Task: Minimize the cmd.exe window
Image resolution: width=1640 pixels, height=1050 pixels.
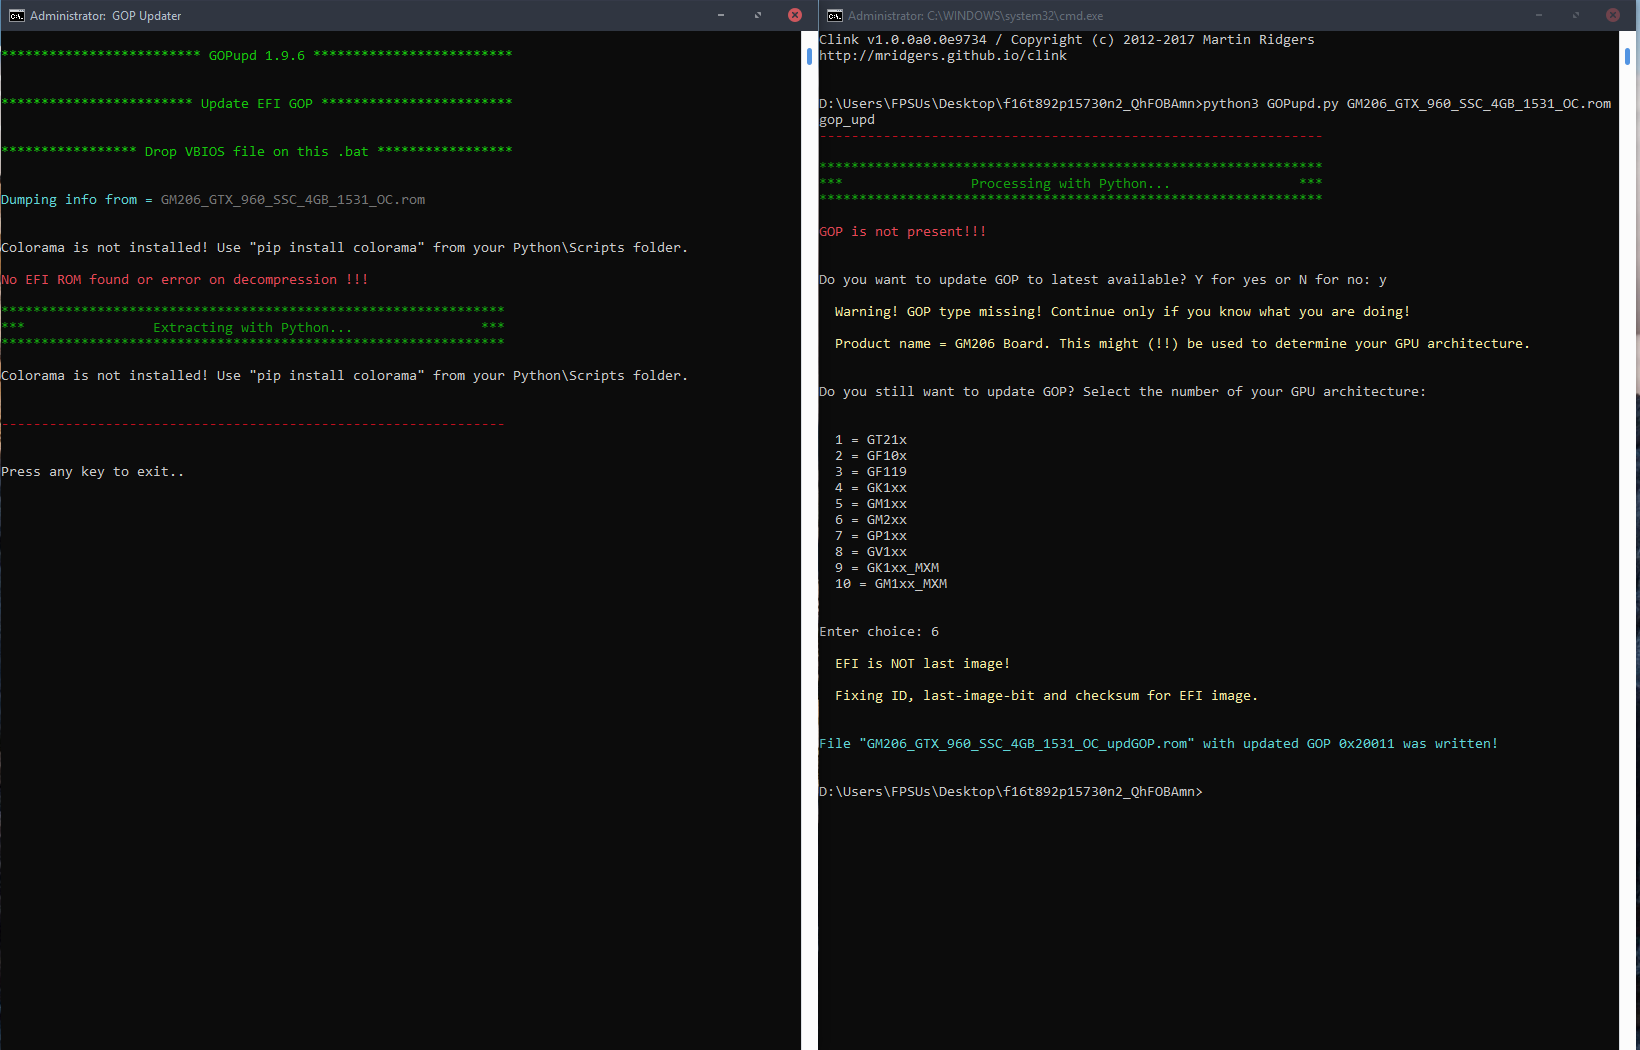Action: click(x=1539, y=15)
